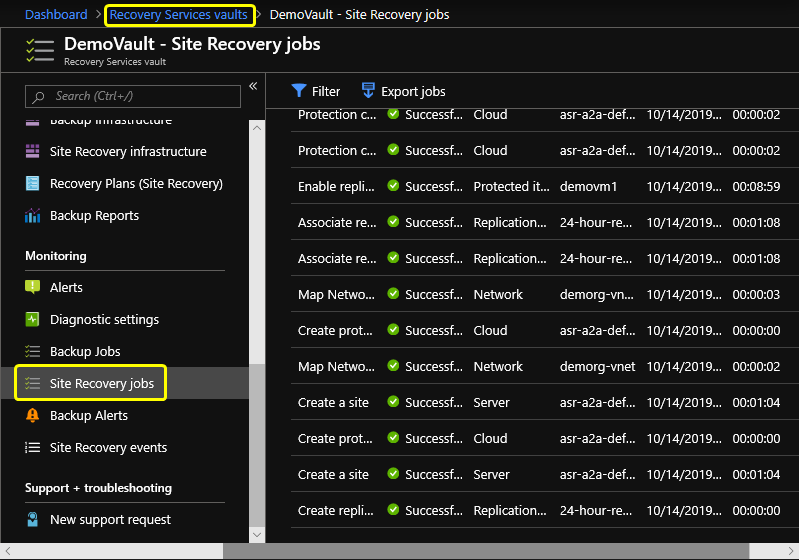Select the 'demovm1' cell
The image size is (799, 560).
589,186
